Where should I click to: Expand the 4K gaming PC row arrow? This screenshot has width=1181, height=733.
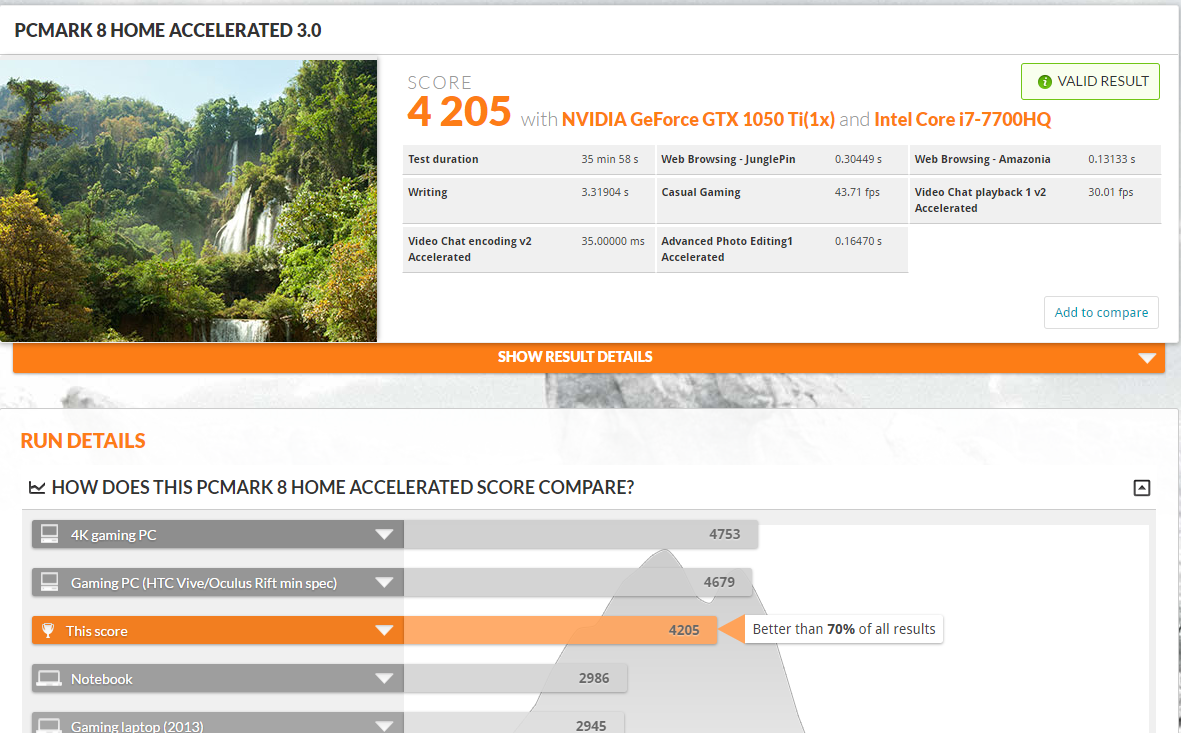384,534
